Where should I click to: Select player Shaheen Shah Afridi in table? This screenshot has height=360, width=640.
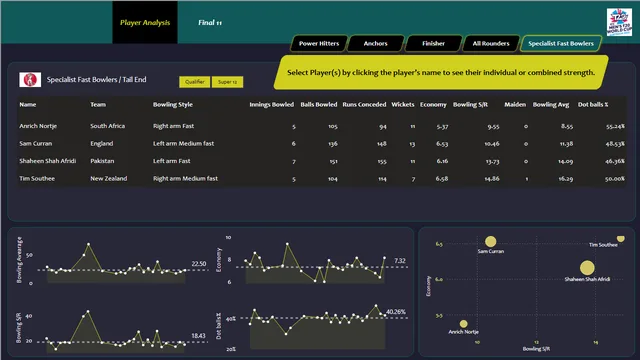pyautogui.click(x=47, y=161)
